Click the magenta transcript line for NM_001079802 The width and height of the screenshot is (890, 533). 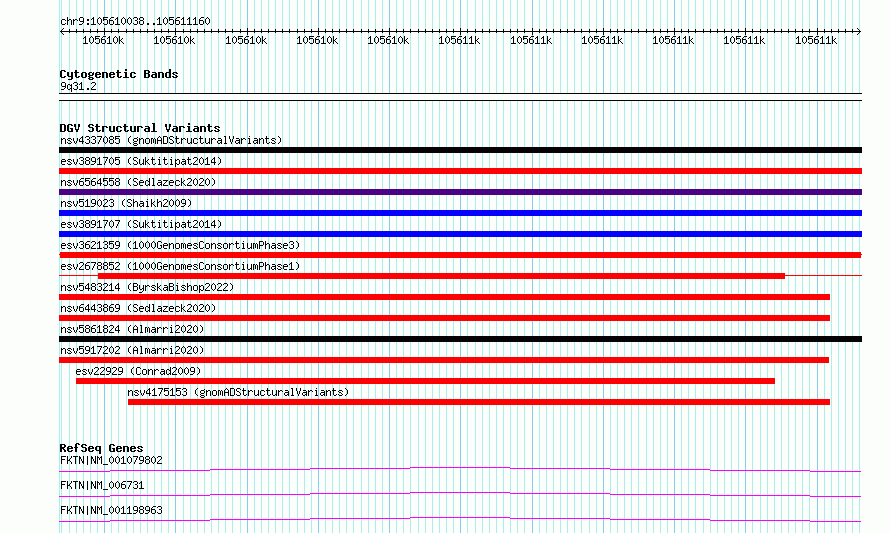coord(460,469)
